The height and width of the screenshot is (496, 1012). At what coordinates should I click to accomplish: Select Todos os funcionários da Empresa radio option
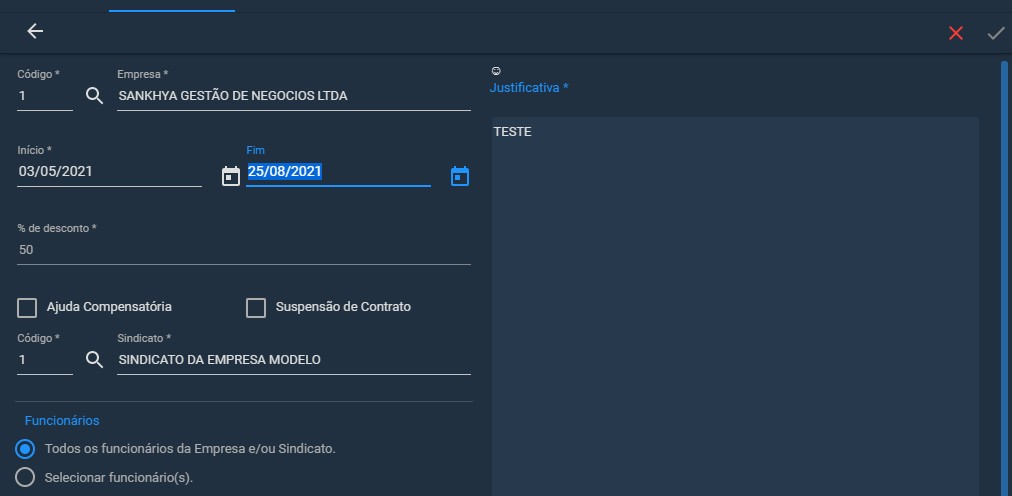click(x=25, y=449)
